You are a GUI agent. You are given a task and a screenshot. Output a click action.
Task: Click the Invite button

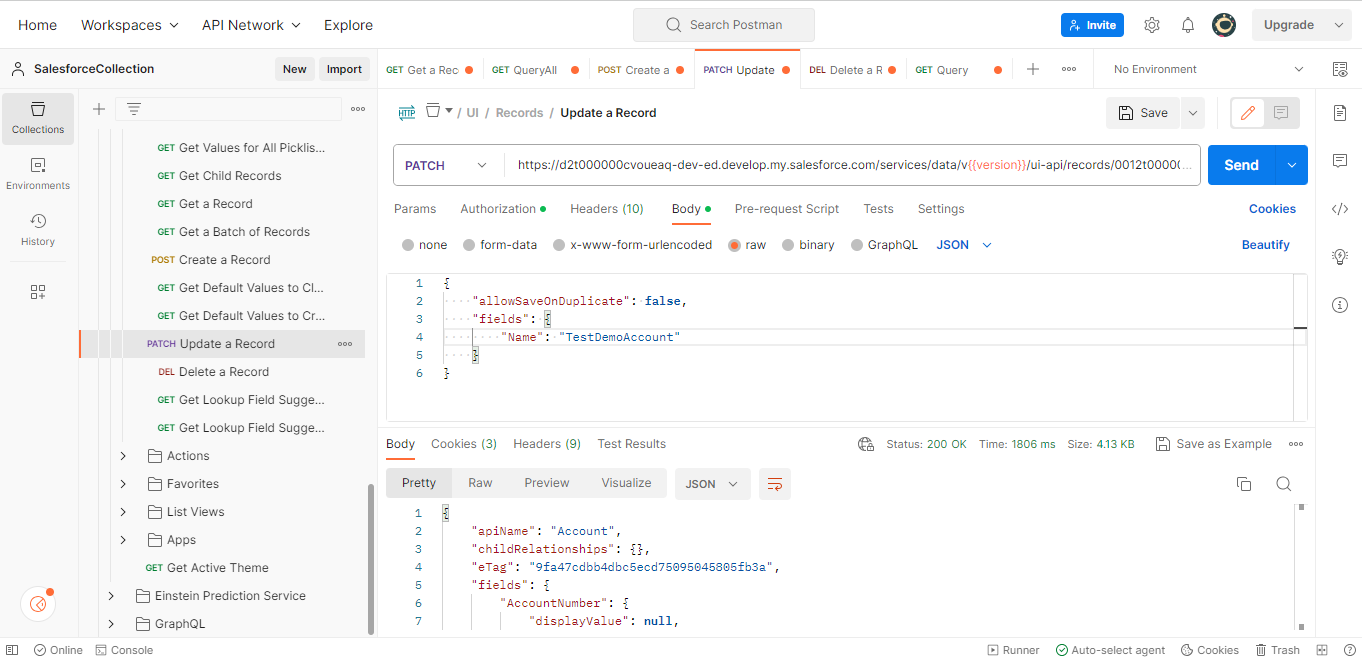[x=1092, y=25]
